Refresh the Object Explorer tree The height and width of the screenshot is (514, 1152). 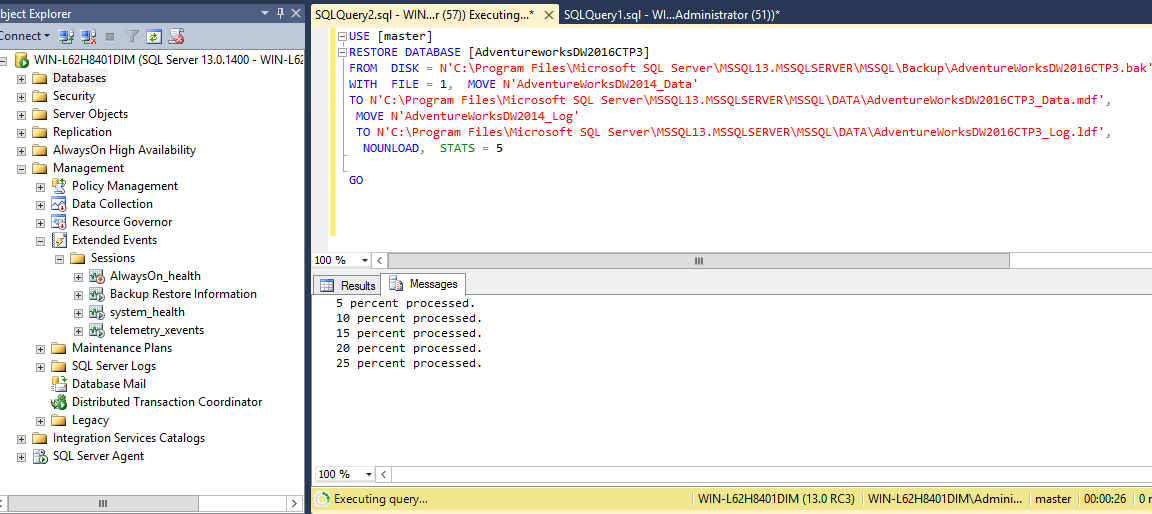click(x=154, y=35)
